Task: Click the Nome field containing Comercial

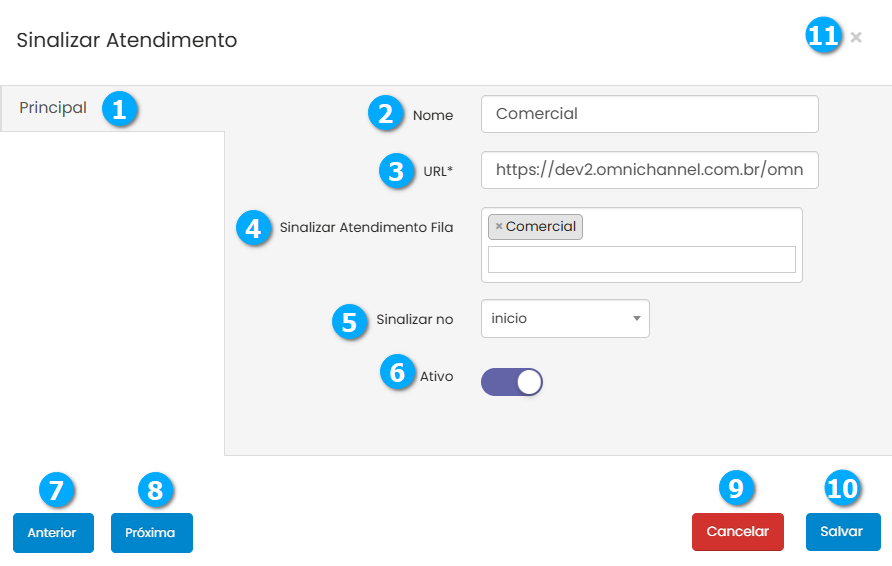Action: click(x=649, y=114)
